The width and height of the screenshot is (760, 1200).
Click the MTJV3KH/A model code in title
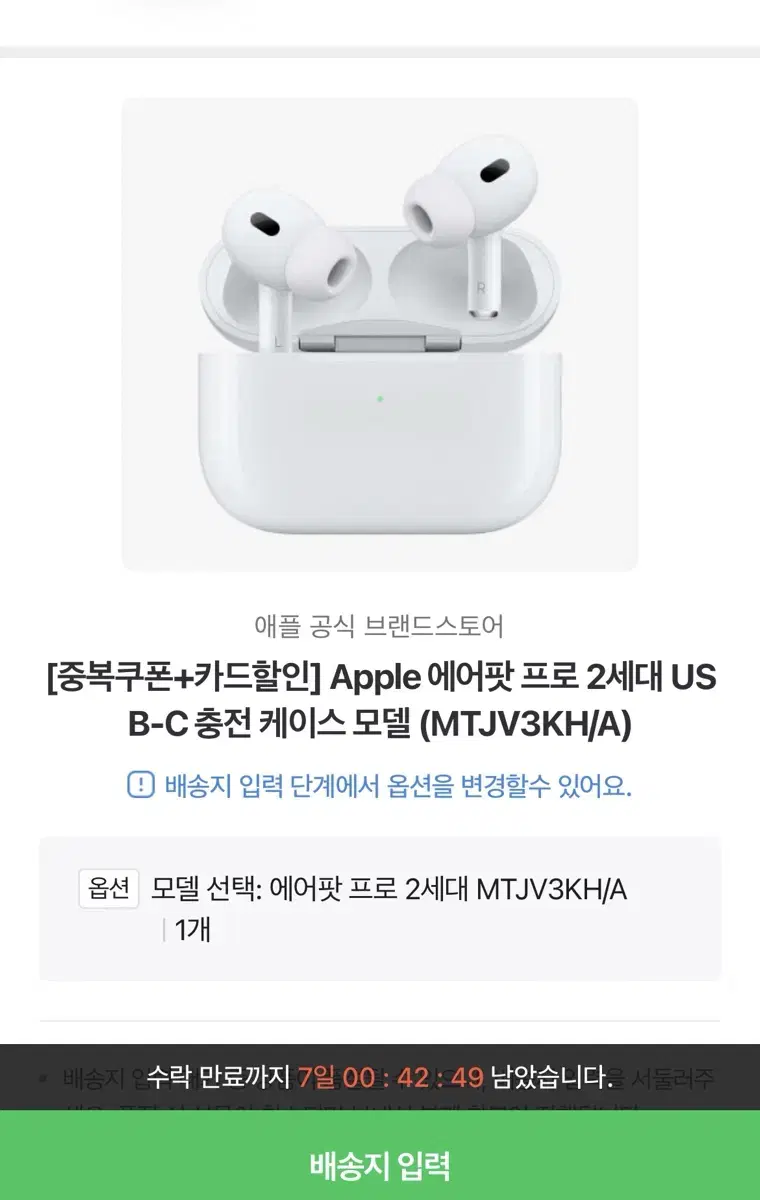(525, 725)
